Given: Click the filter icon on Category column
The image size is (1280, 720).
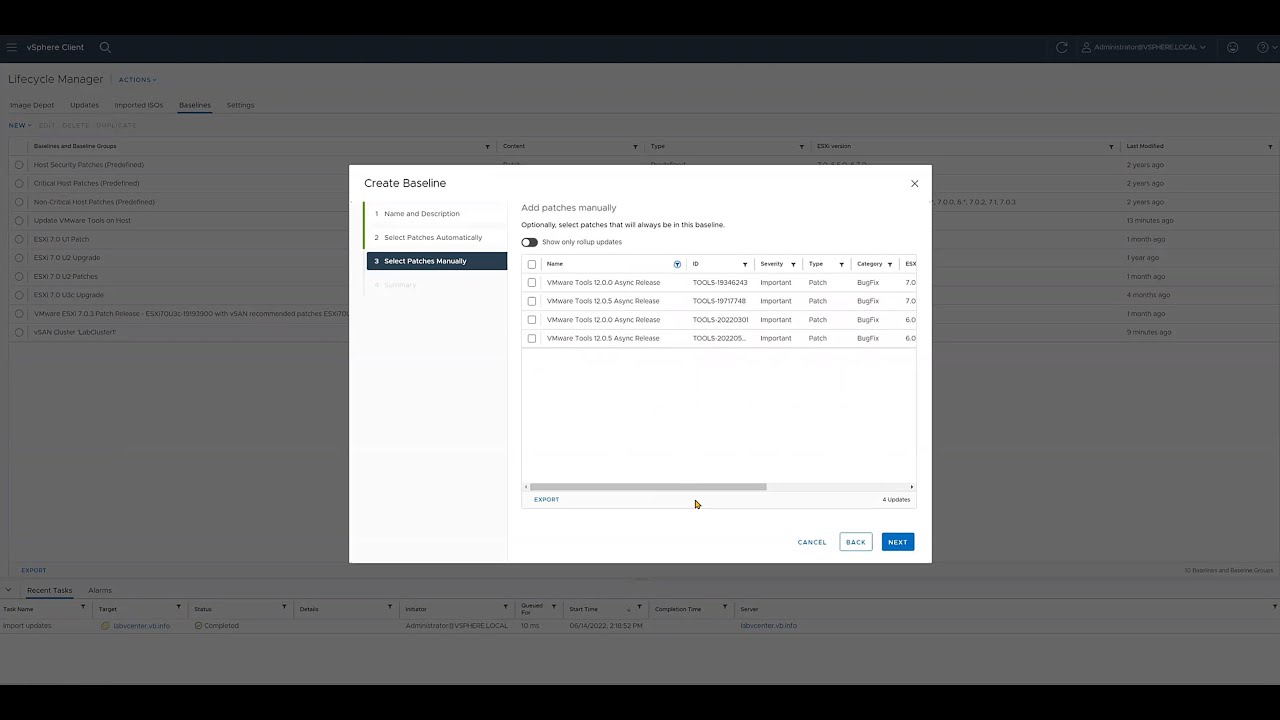Looking at the screenshot, I should (890, 264).
